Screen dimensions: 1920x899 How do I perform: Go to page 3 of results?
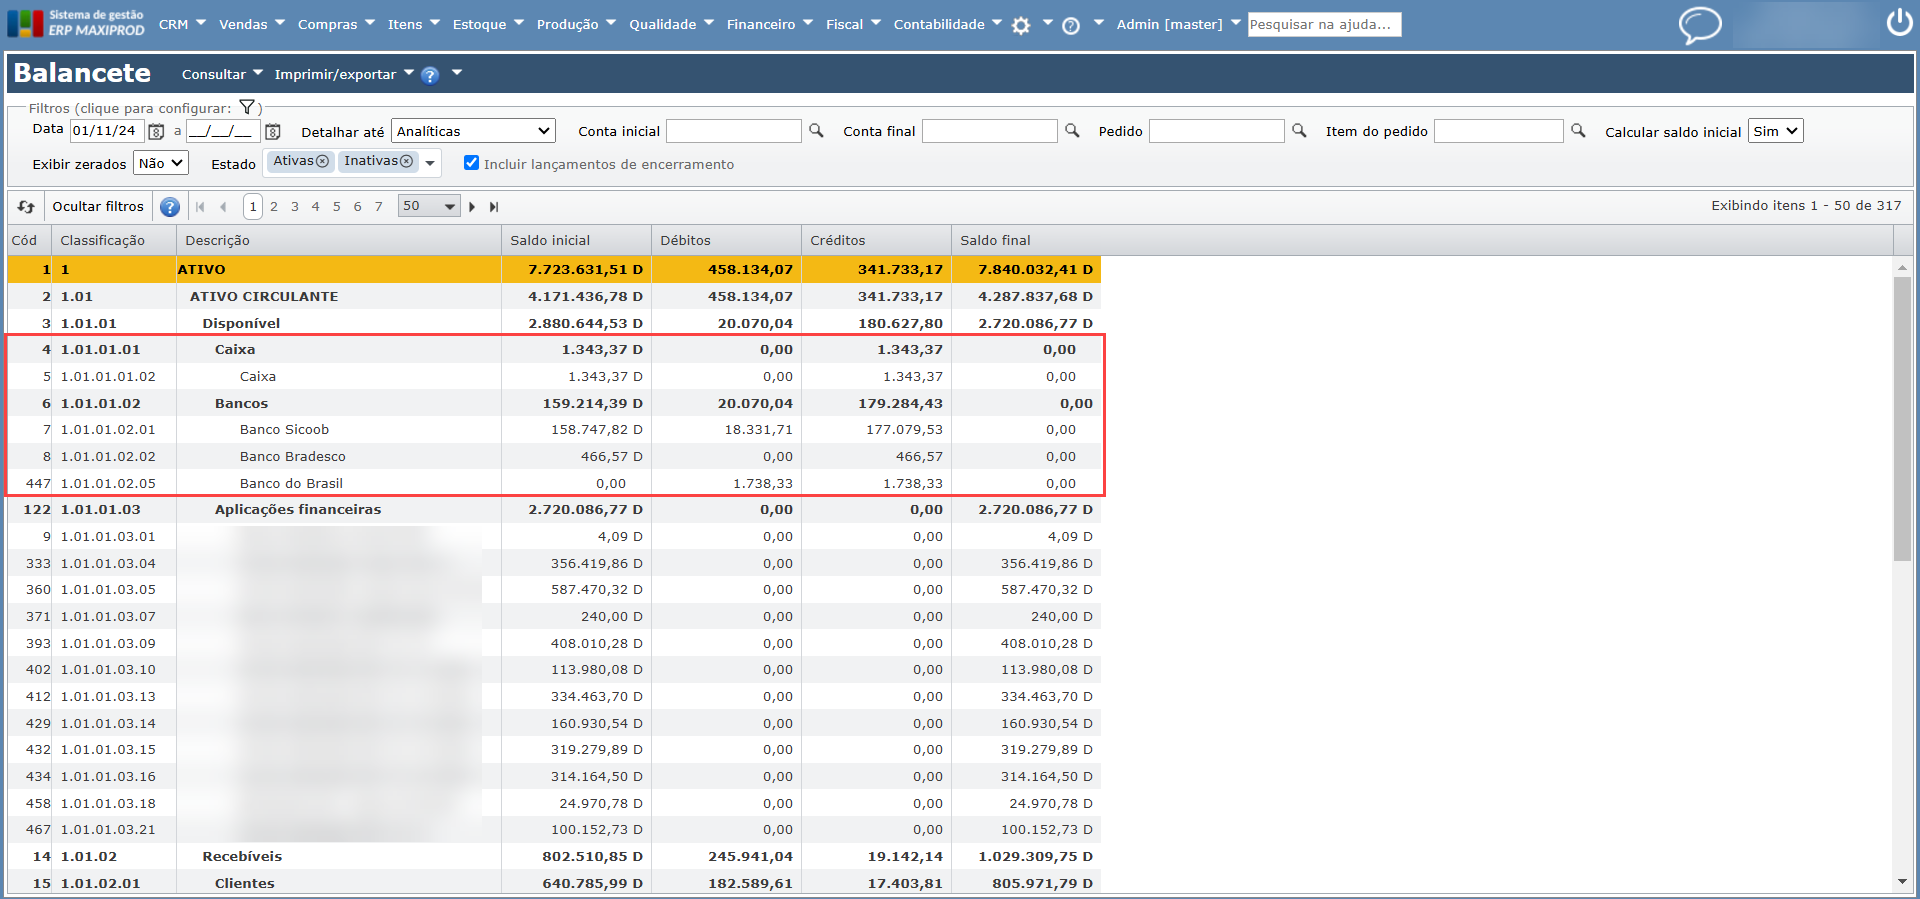(x=295, y=207)
